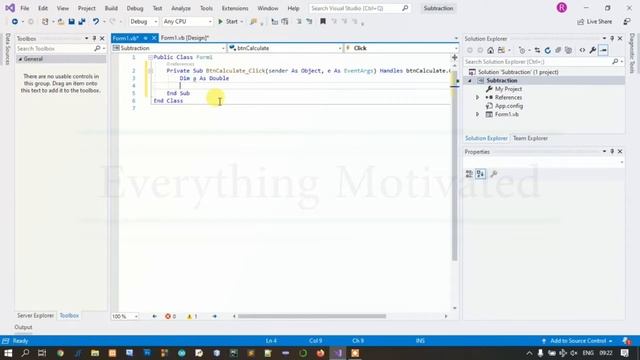This screenshot has height=360, width=640.
Task: Open the Analyze menu
Action: (x=181, y=8)
